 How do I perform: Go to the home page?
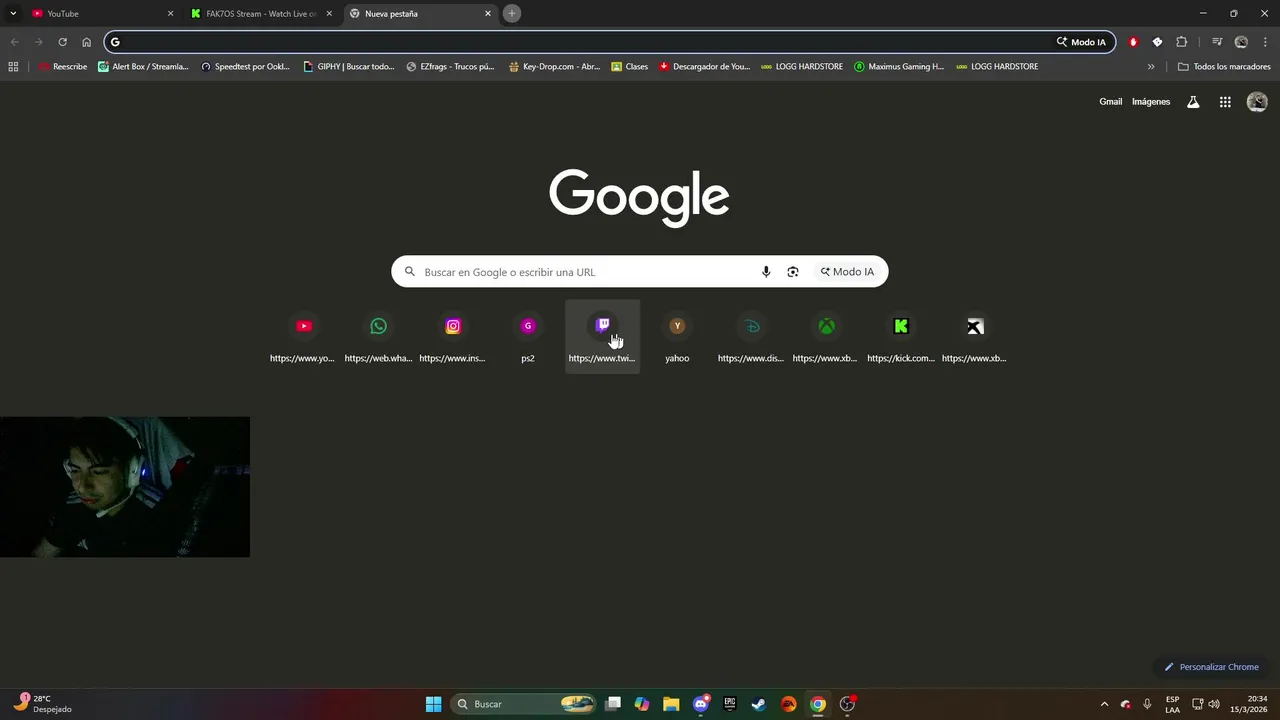point(87,42)
